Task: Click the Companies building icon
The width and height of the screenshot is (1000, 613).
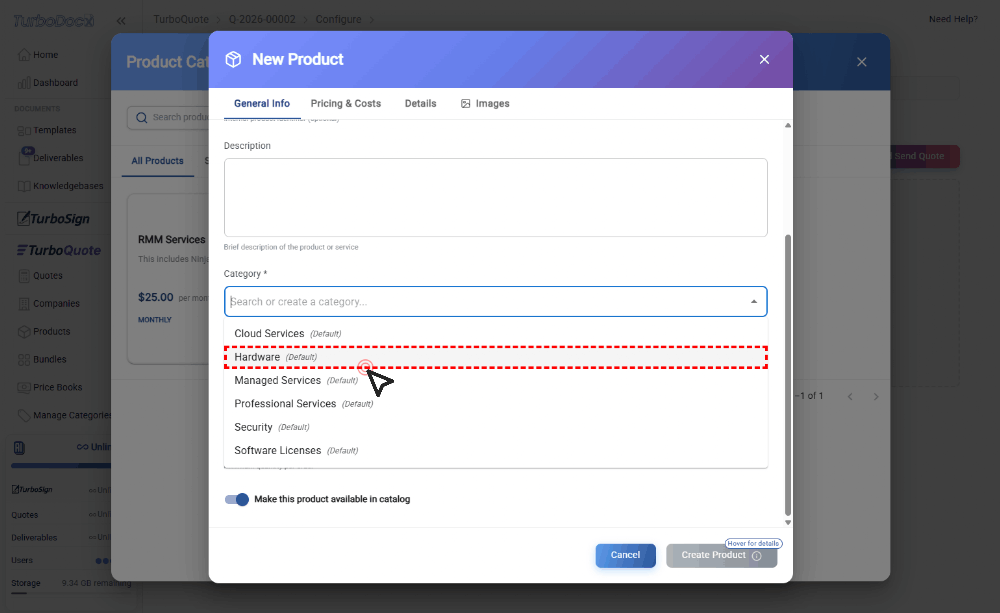Action: (x=24, y=304)
